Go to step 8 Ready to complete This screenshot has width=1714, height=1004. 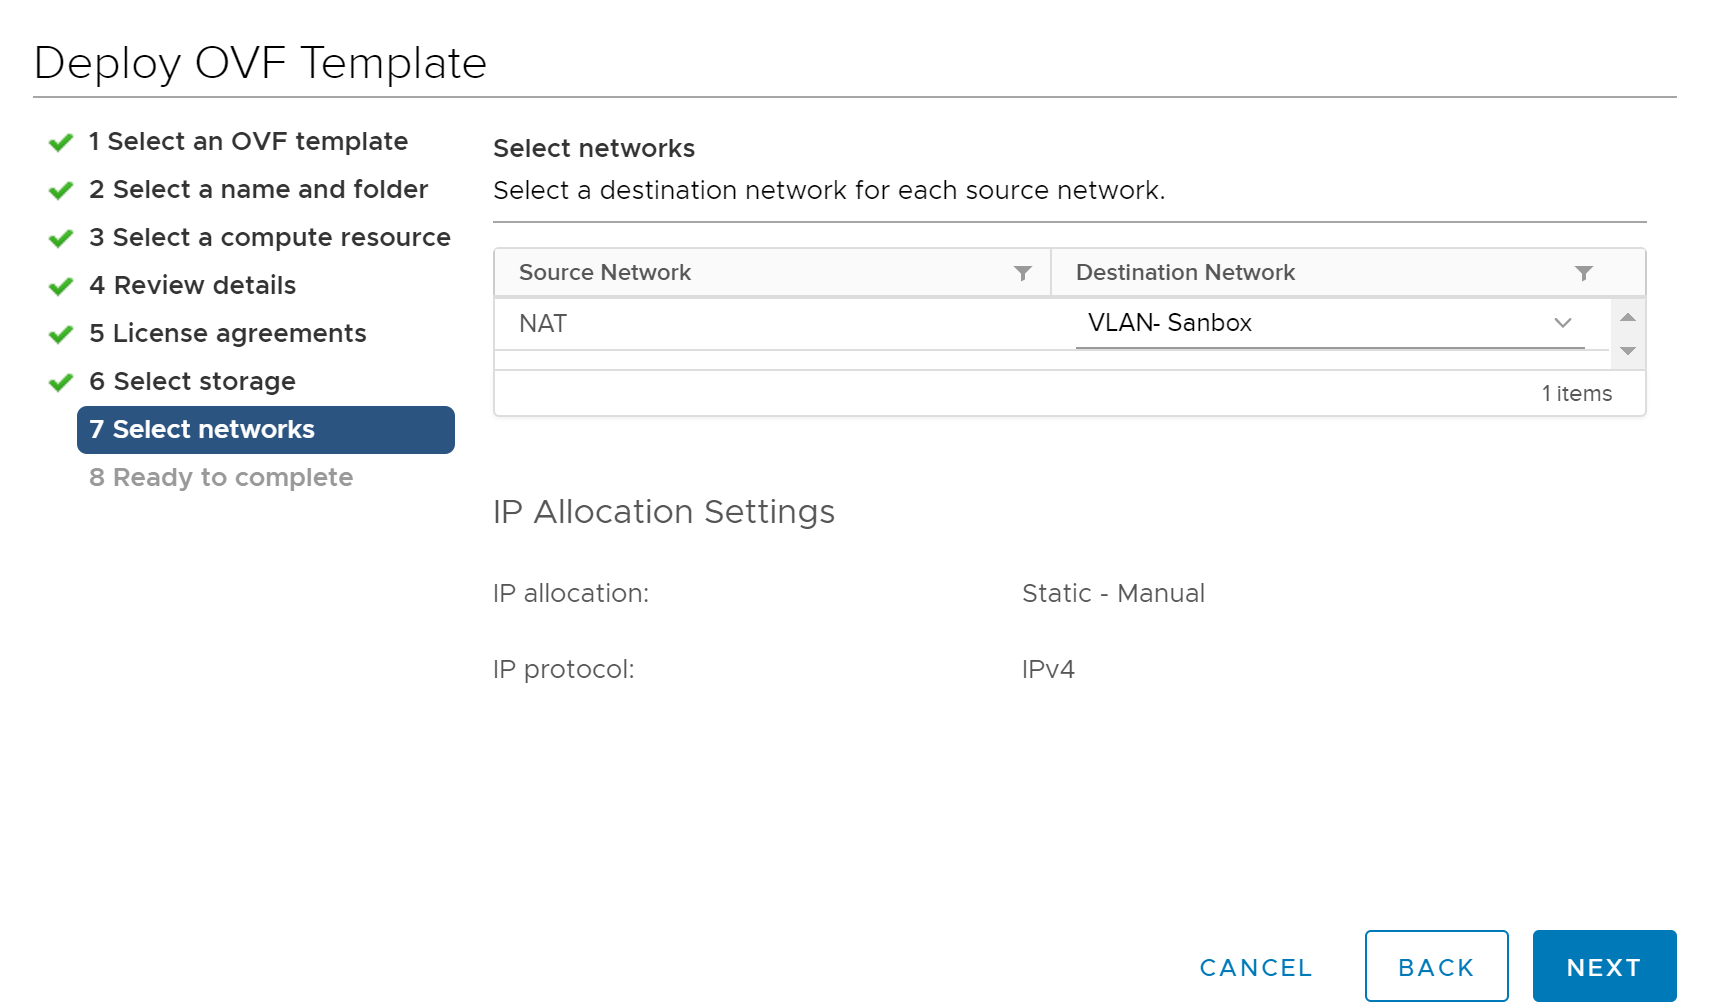(221, 477)
